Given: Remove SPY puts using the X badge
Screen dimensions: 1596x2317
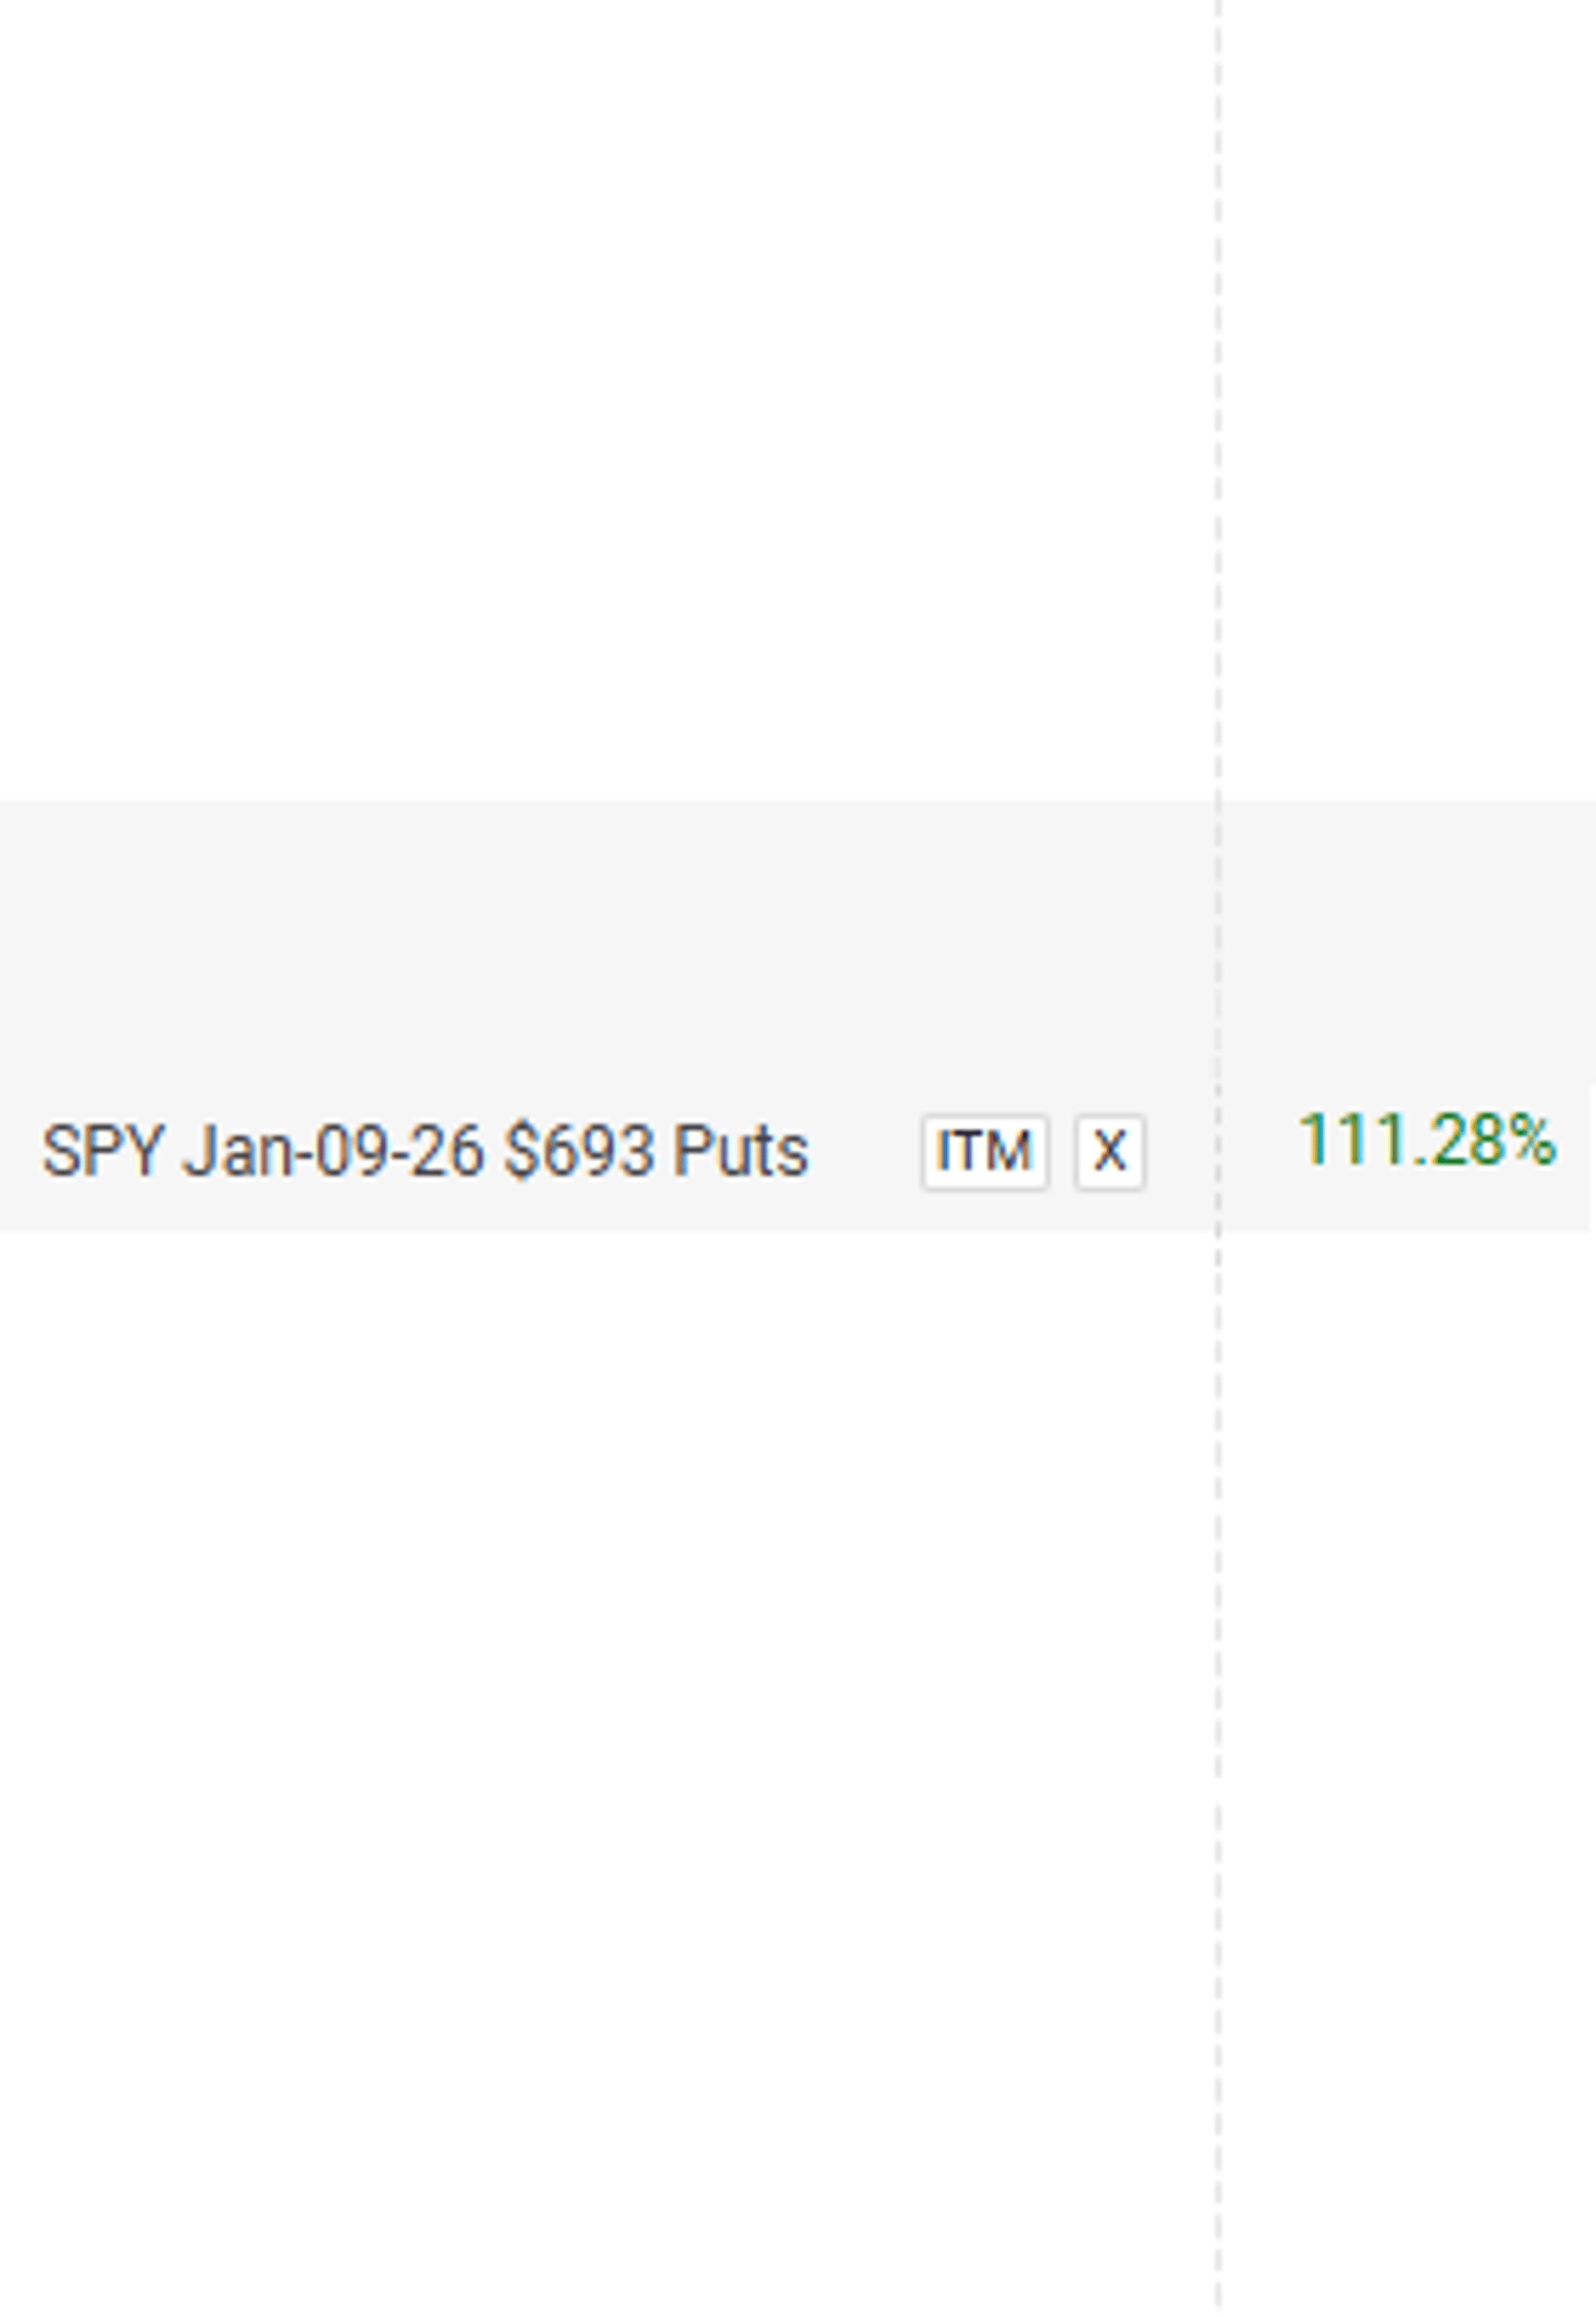Looking at the screenshot, I should [1109, 1151].
